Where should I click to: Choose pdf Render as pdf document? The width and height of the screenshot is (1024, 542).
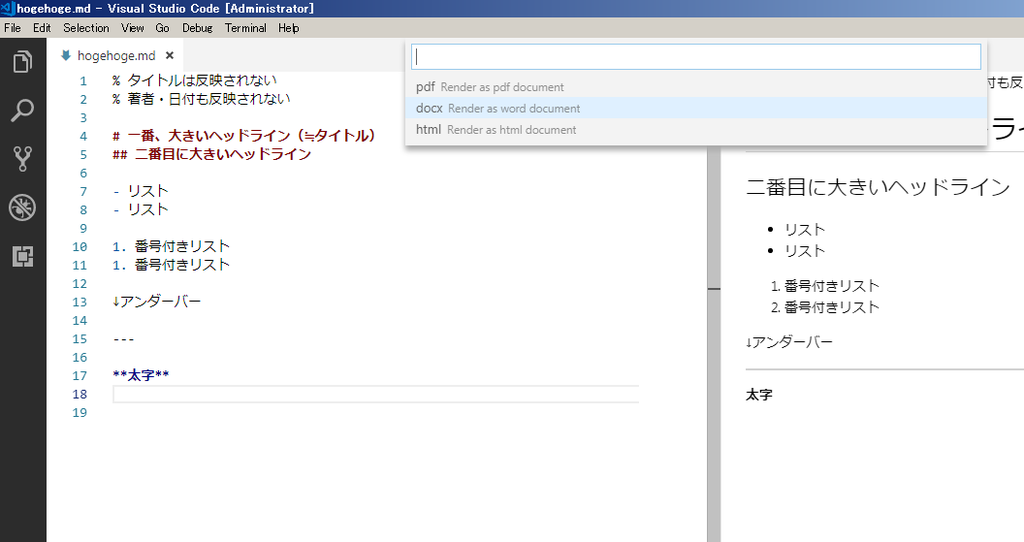(x=696, y=87)
